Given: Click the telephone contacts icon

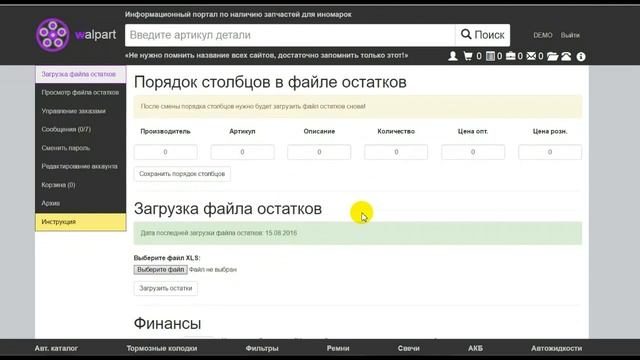Looking at the screenshot, I should tap(566, 56).
